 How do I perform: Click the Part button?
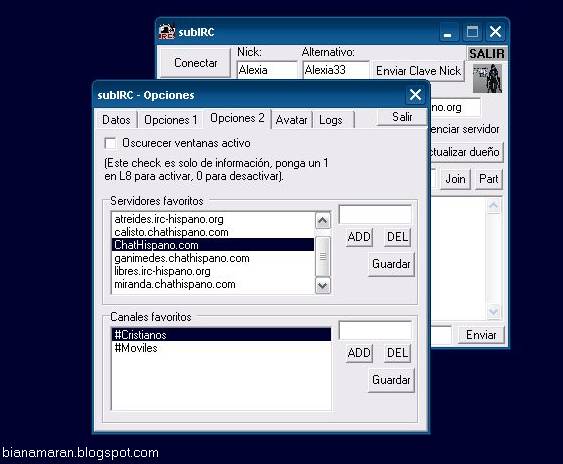coord(489,179)
